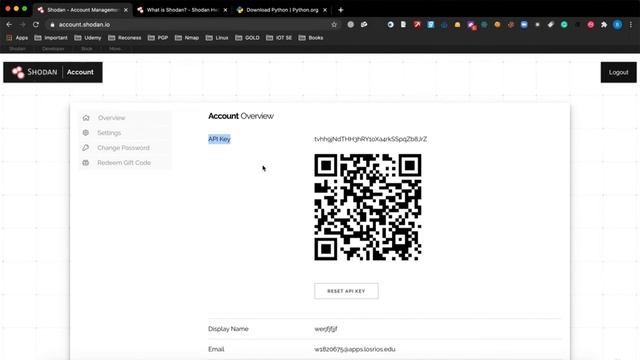Click the highlighted API Key label

219,139
